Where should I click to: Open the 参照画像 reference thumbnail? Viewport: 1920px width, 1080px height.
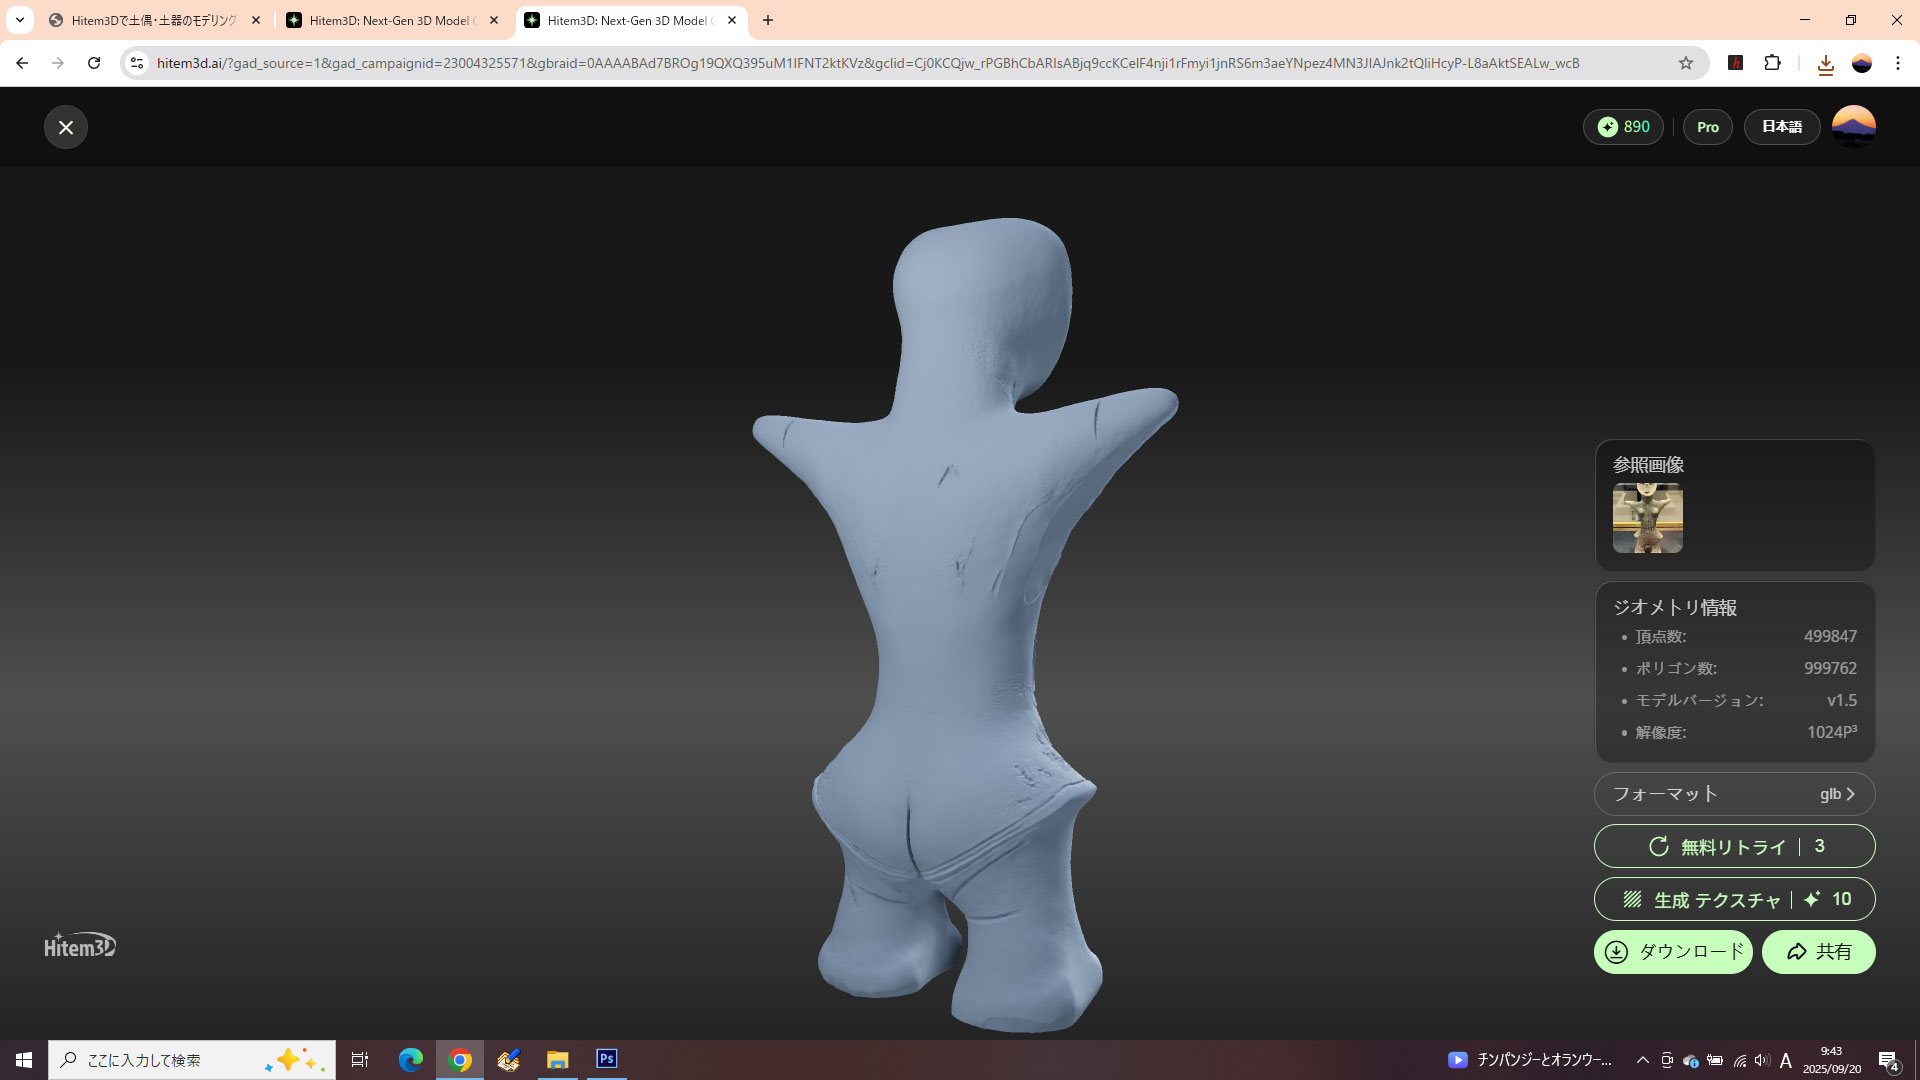[x=1647, y=518]
